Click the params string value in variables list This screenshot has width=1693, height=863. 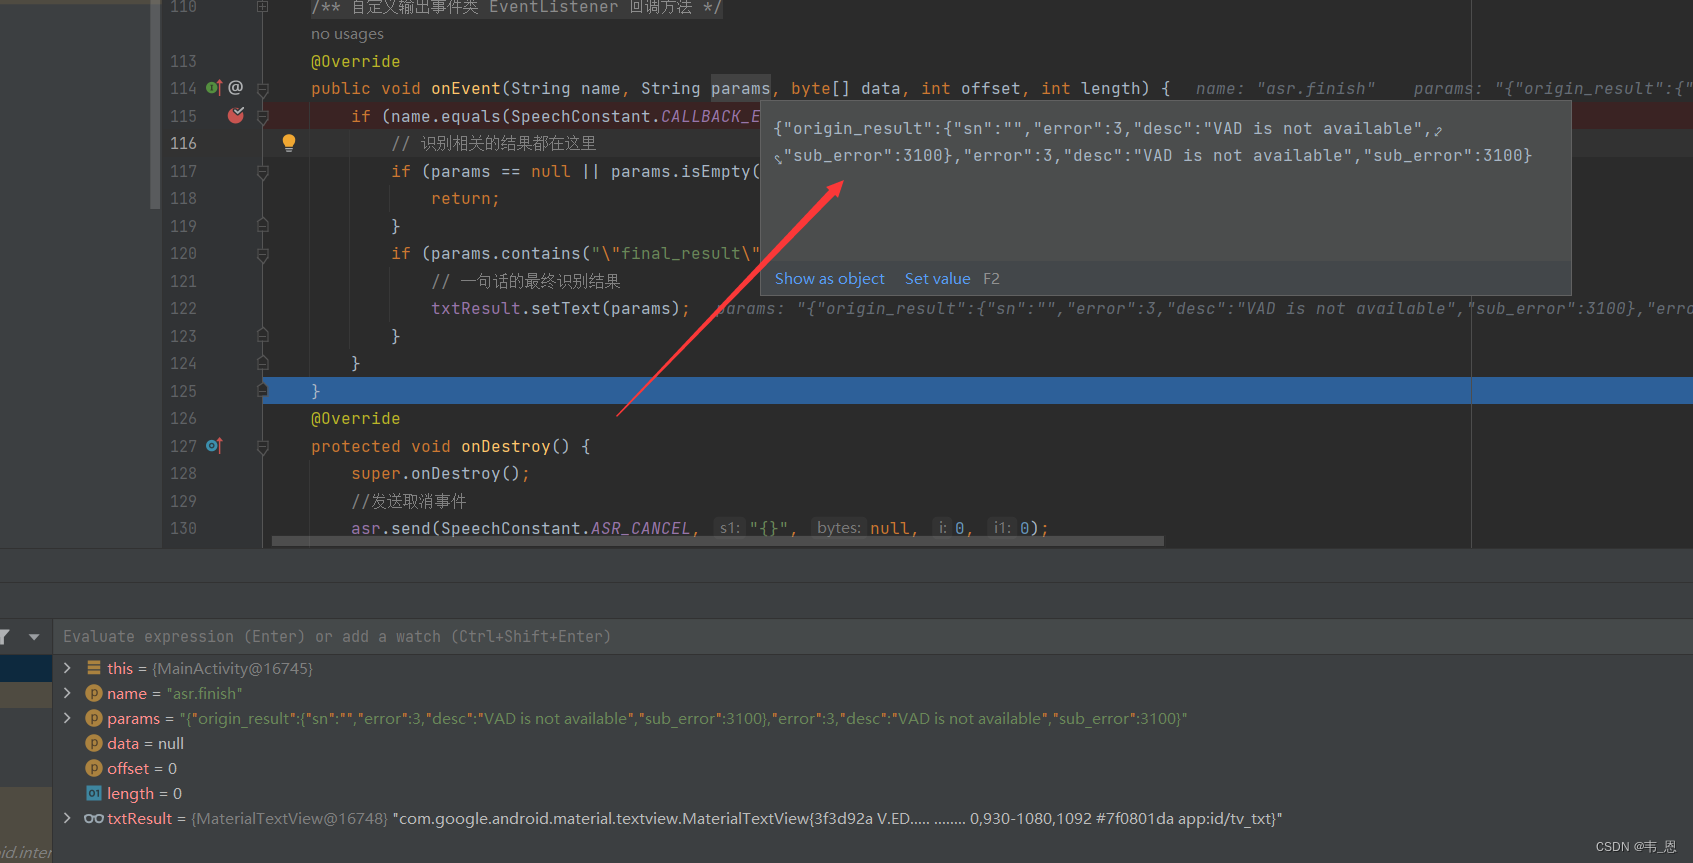683,718
